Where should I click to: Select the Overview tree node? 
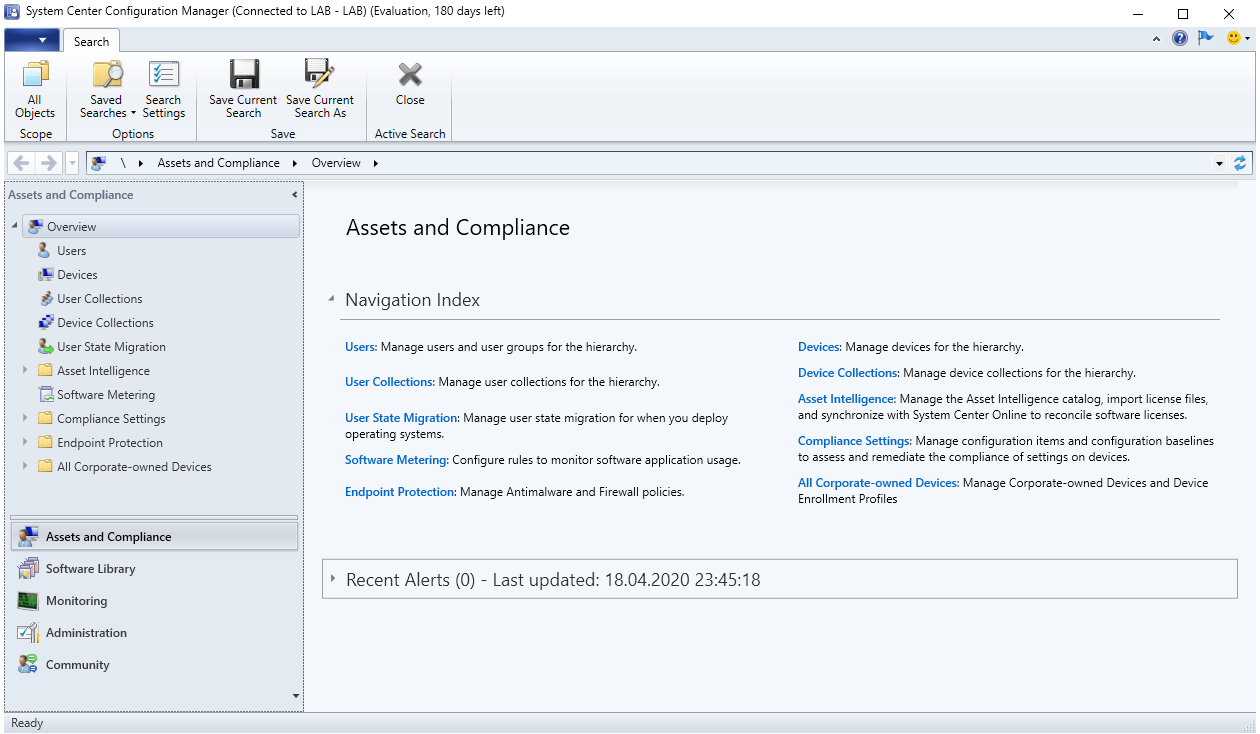[160, 227]
